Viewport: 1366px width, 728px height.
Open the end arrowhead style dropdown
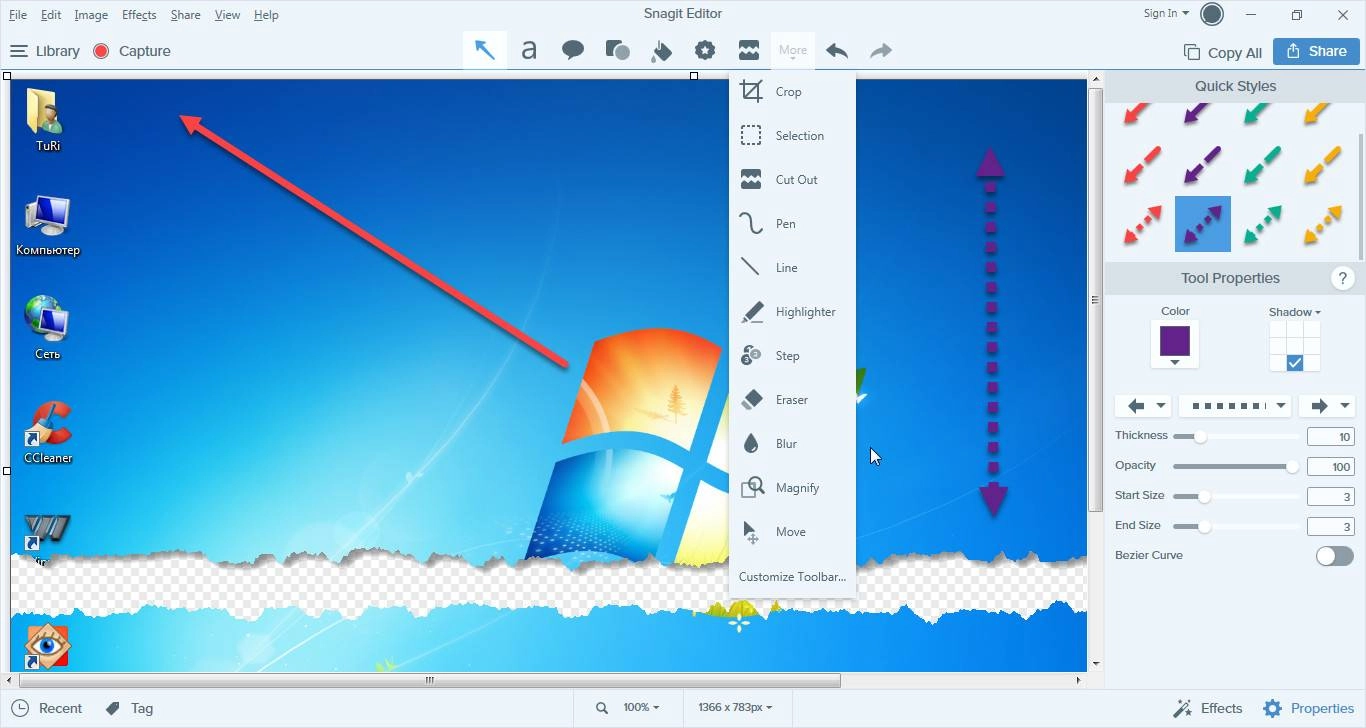coord(1328,405)
